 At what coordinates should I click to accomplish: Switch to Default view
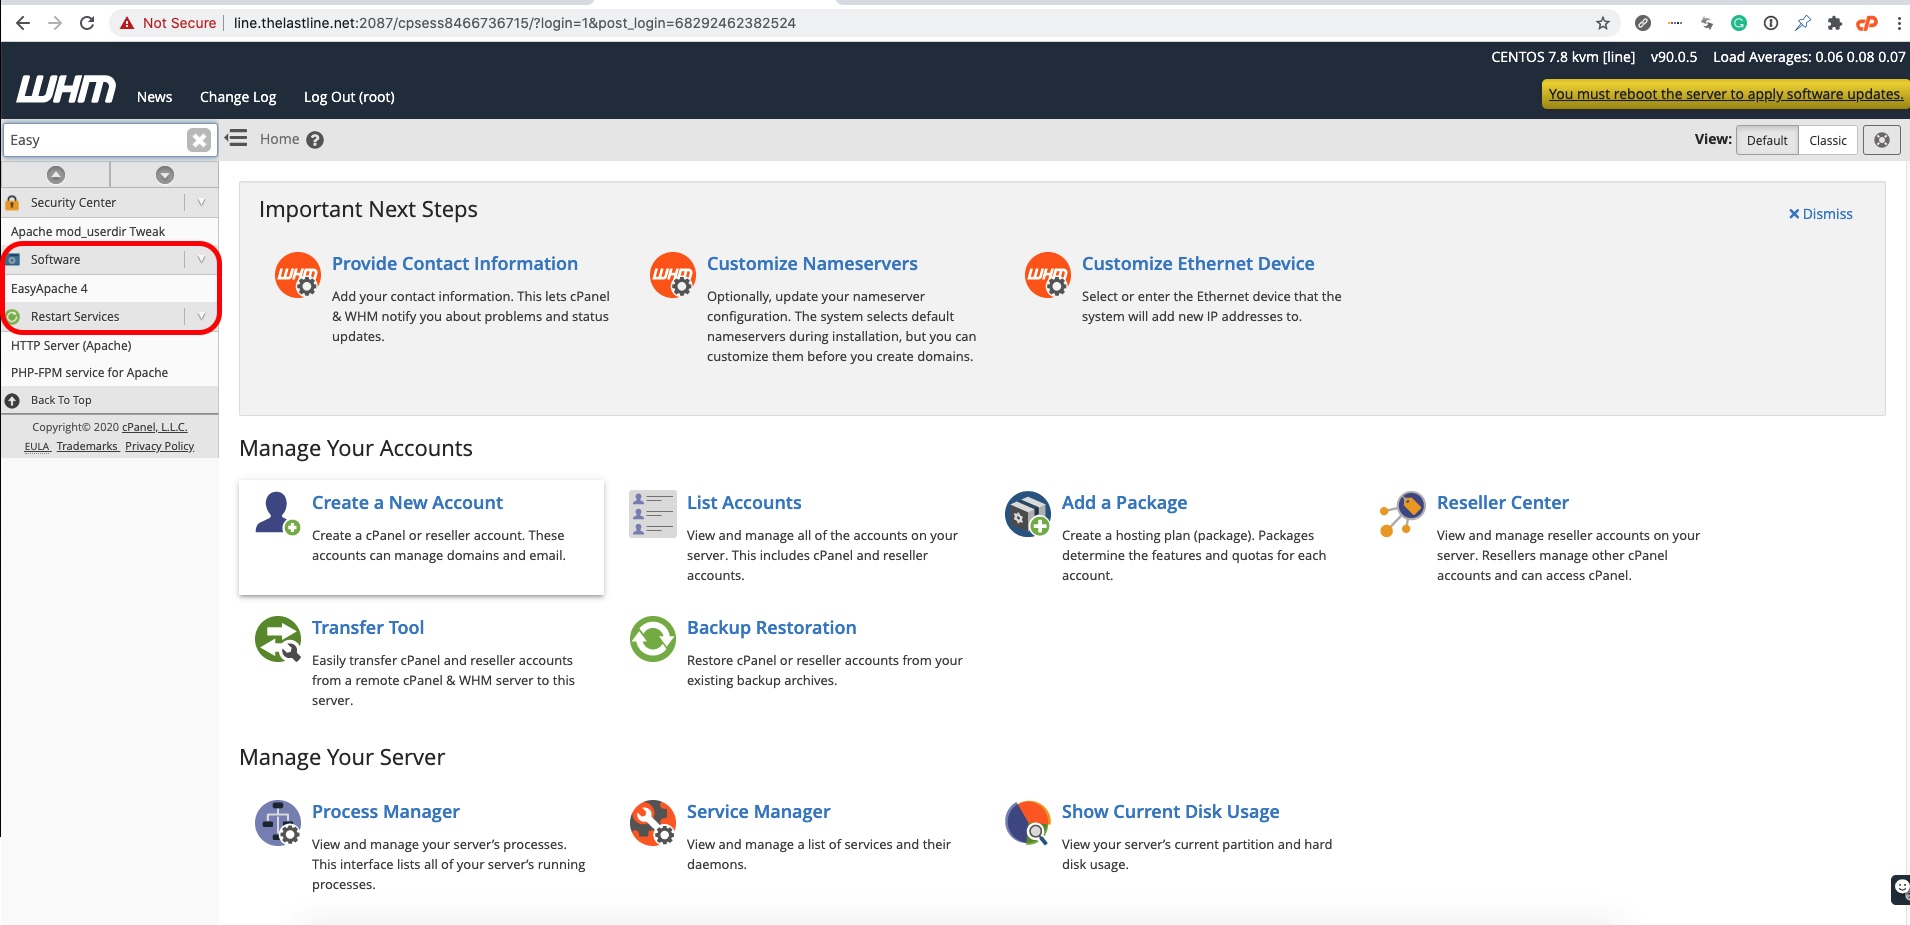pyautogui.click(x=1767, y=140)
